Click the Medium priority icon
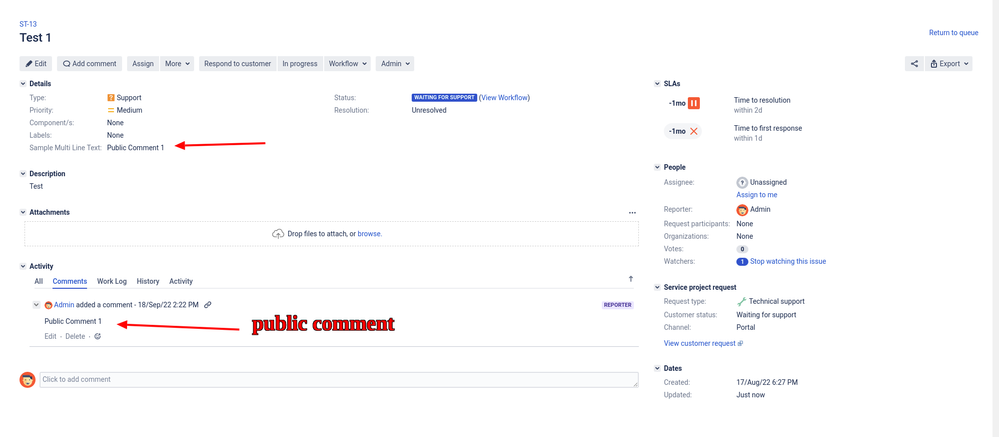999x437 pixels. click(111, 110)
